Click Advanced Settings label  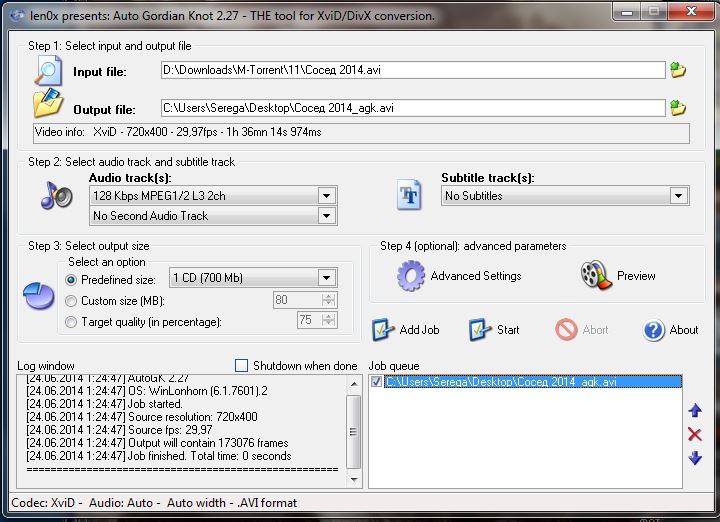[476, 276]
